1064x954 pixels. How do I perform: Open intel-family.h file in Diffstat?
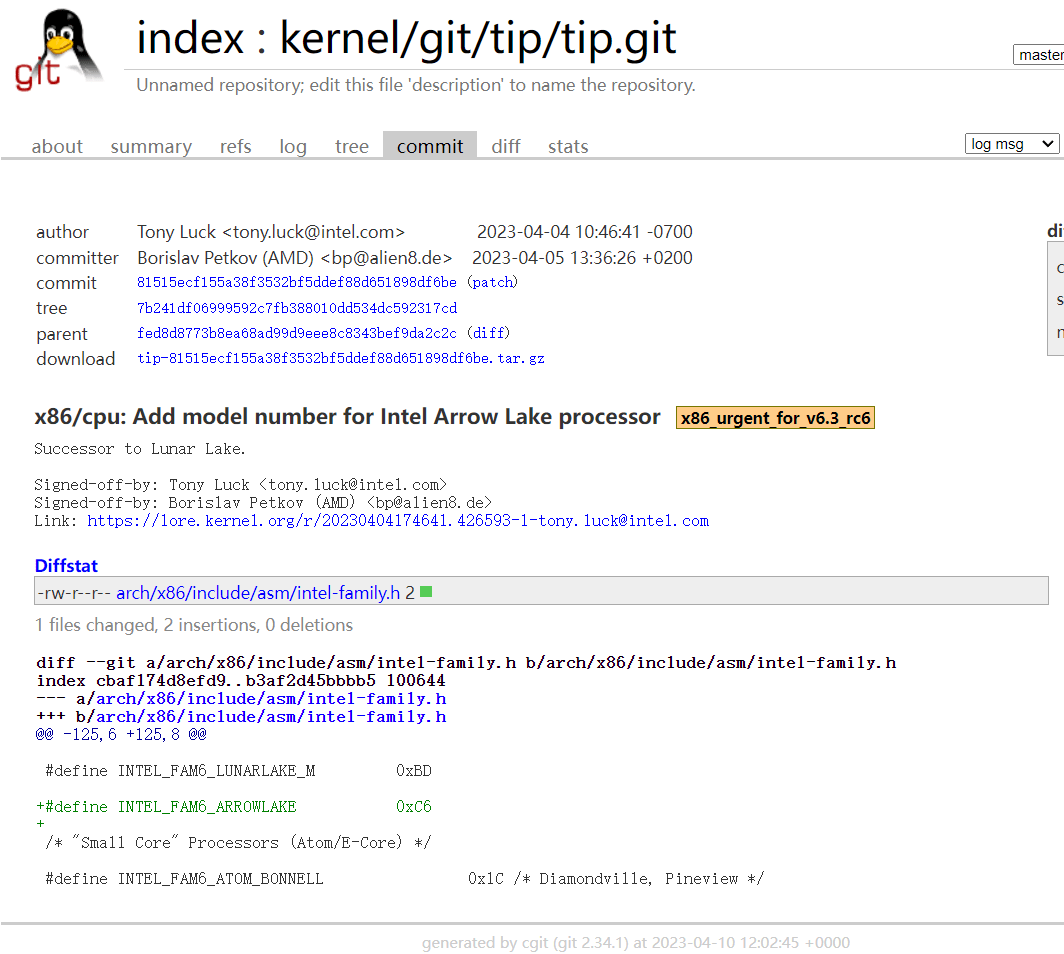coord(258,593)
